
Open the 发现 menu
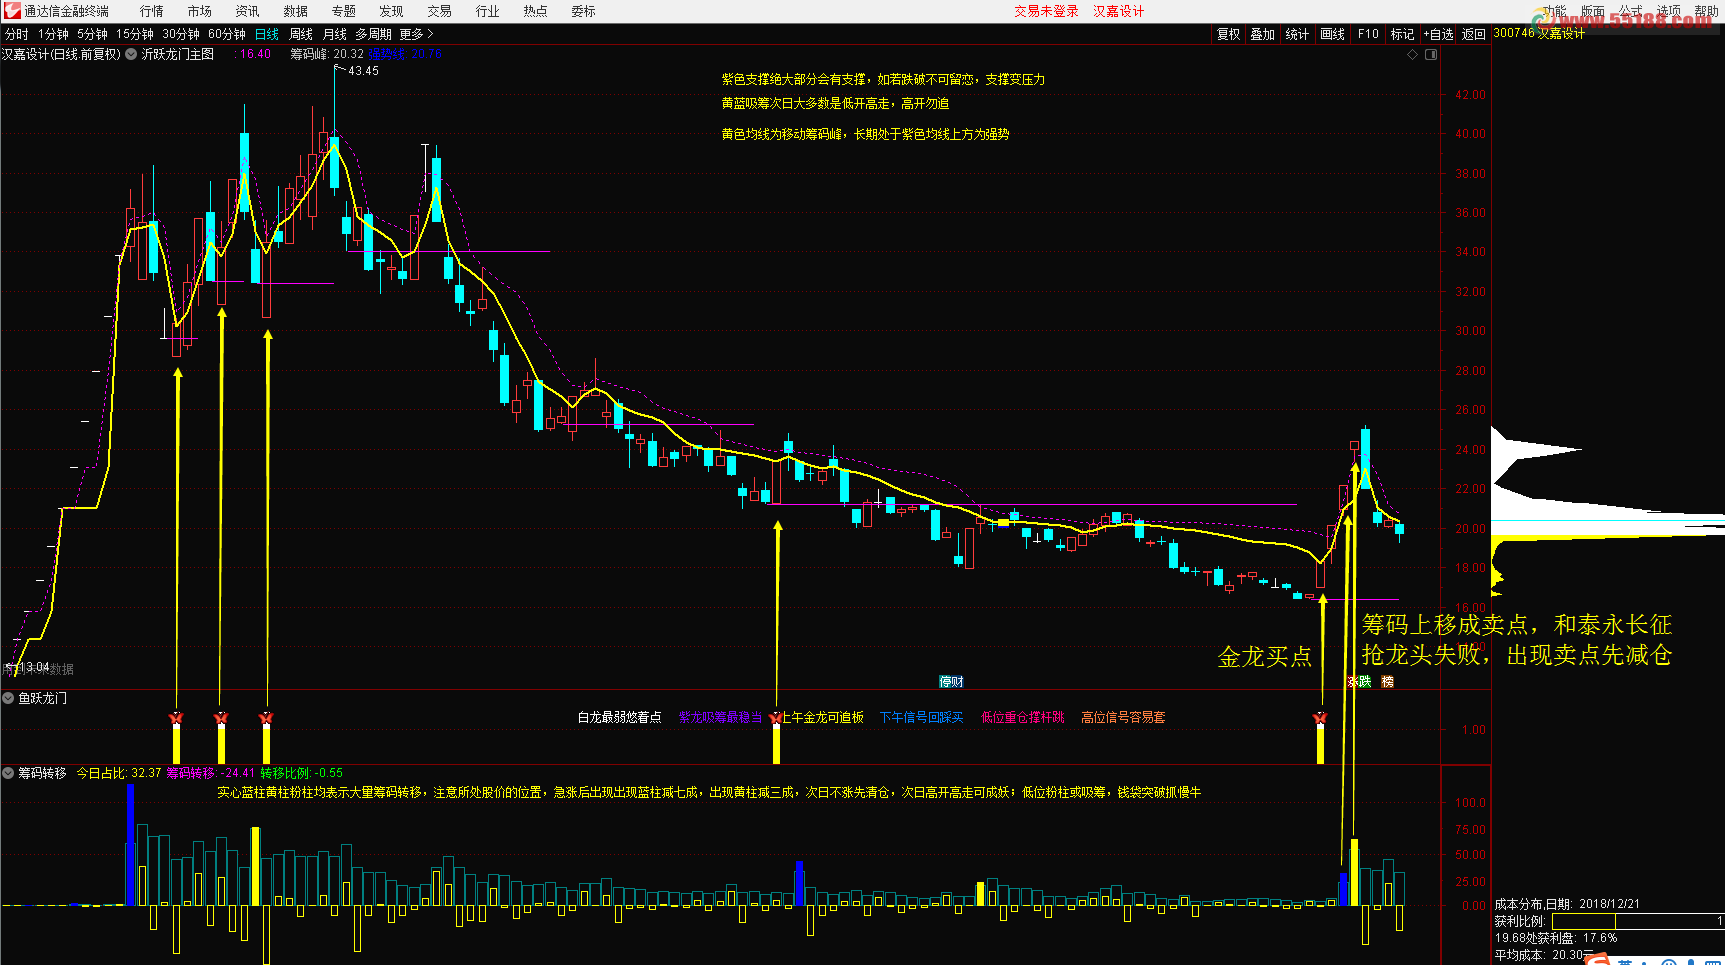click(x=391, y=11)
